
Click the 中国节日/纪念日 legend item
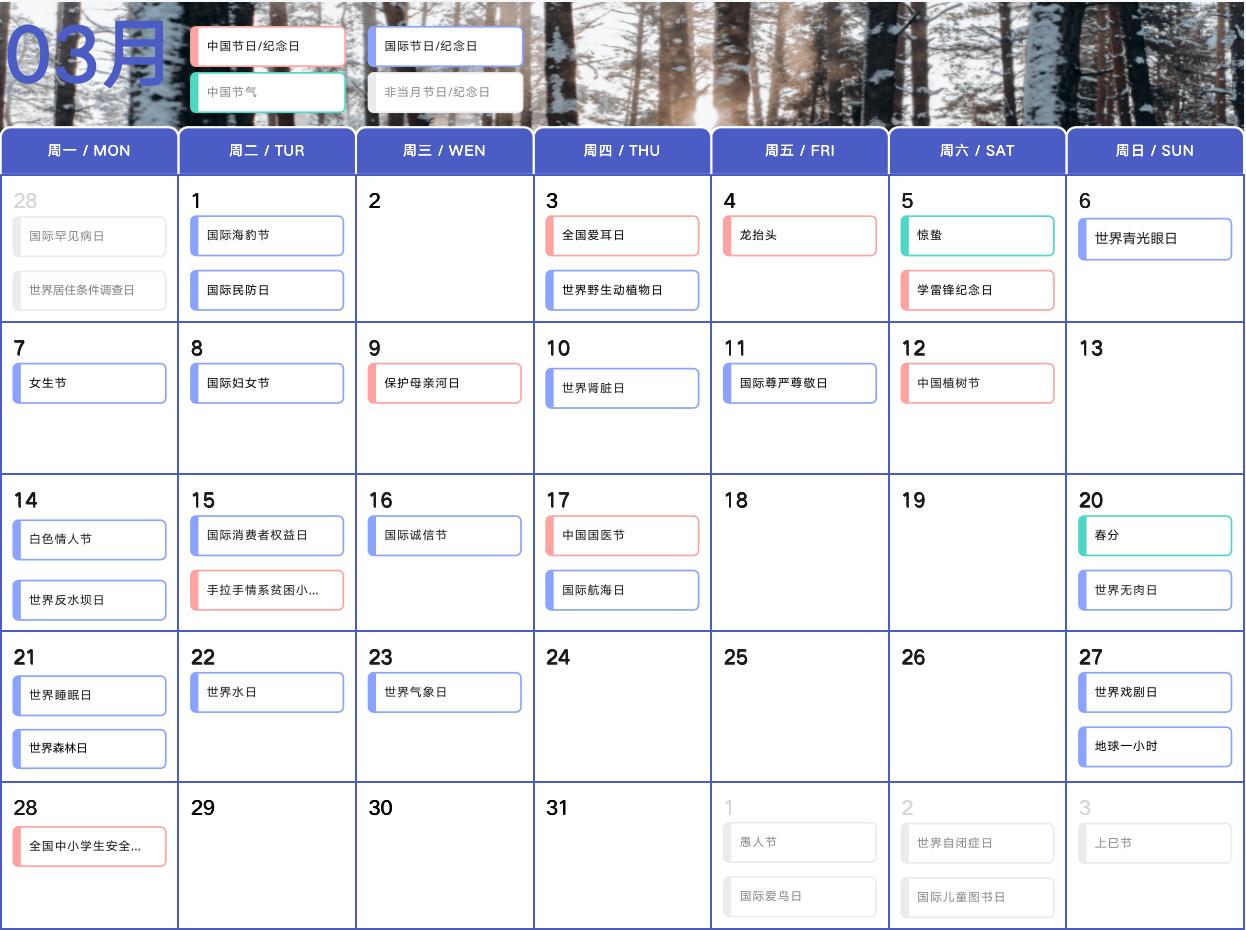click(268, 45)
